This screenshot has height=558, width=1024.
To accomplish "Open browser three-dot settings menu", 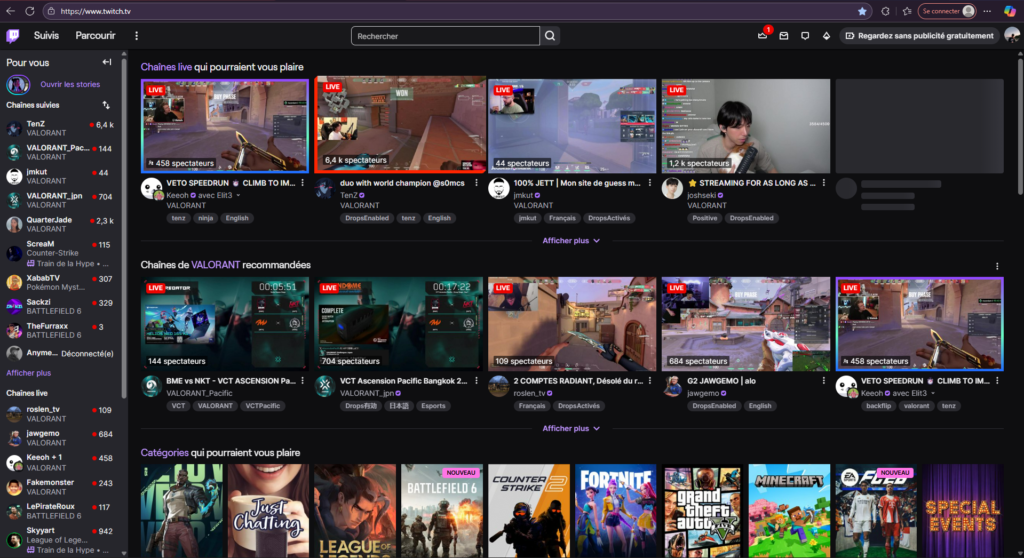I will click(987, 11).
